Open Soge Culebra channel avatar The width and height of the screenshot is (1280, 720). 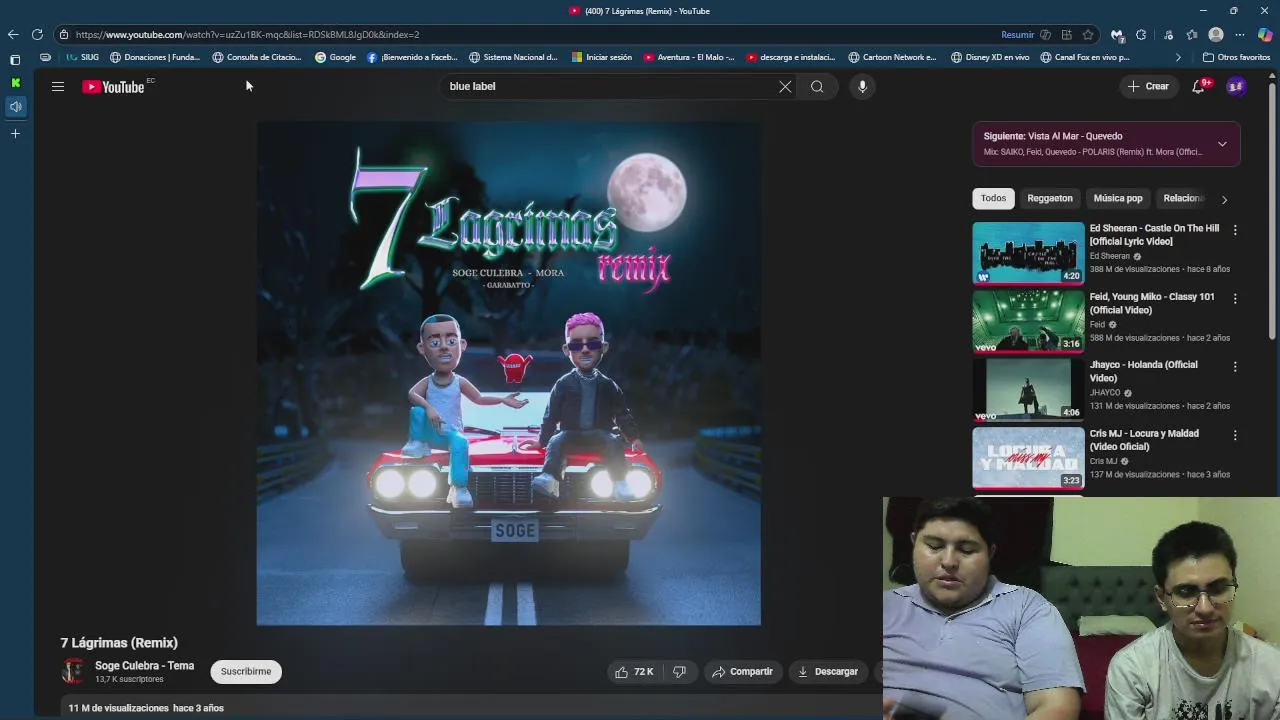tap(73, 671)
